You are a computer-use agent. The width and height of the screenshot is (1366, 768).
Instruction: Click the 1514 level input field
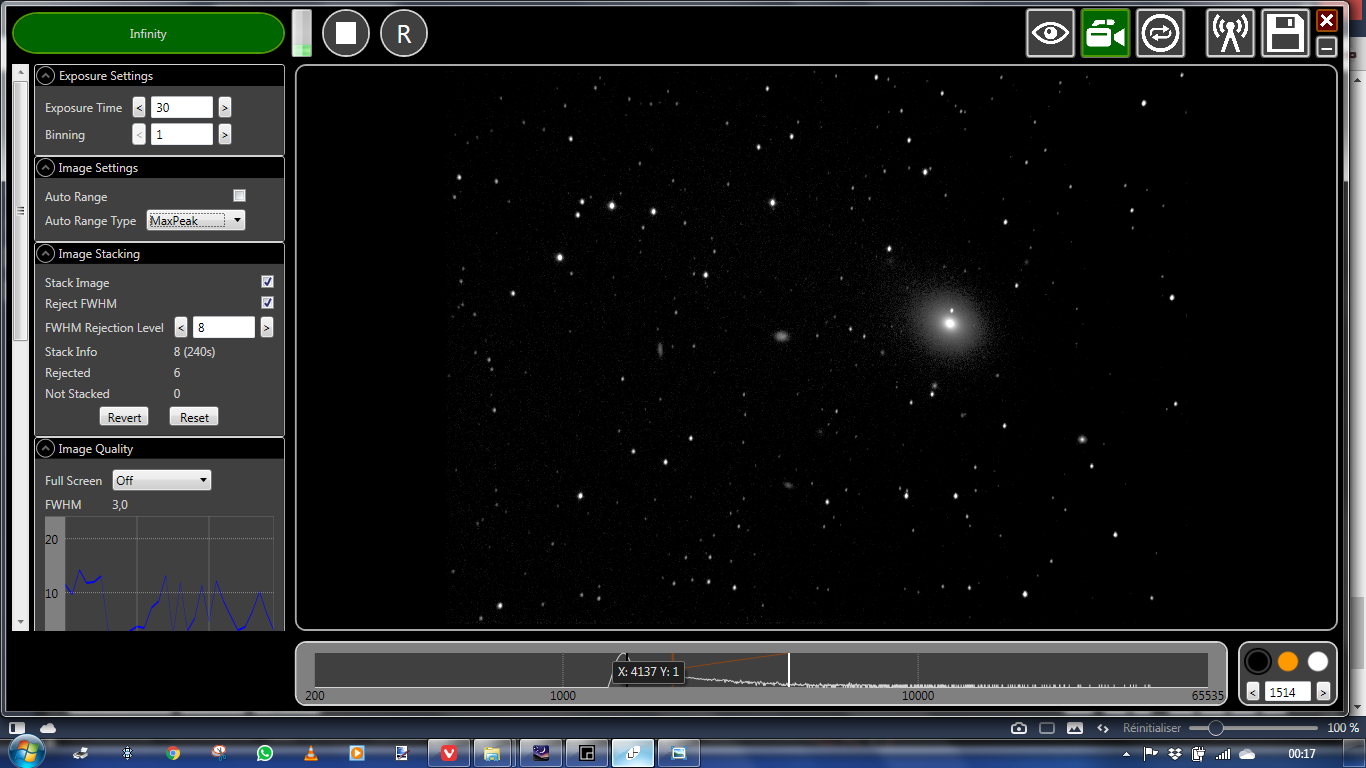[x=1288, y=691]
